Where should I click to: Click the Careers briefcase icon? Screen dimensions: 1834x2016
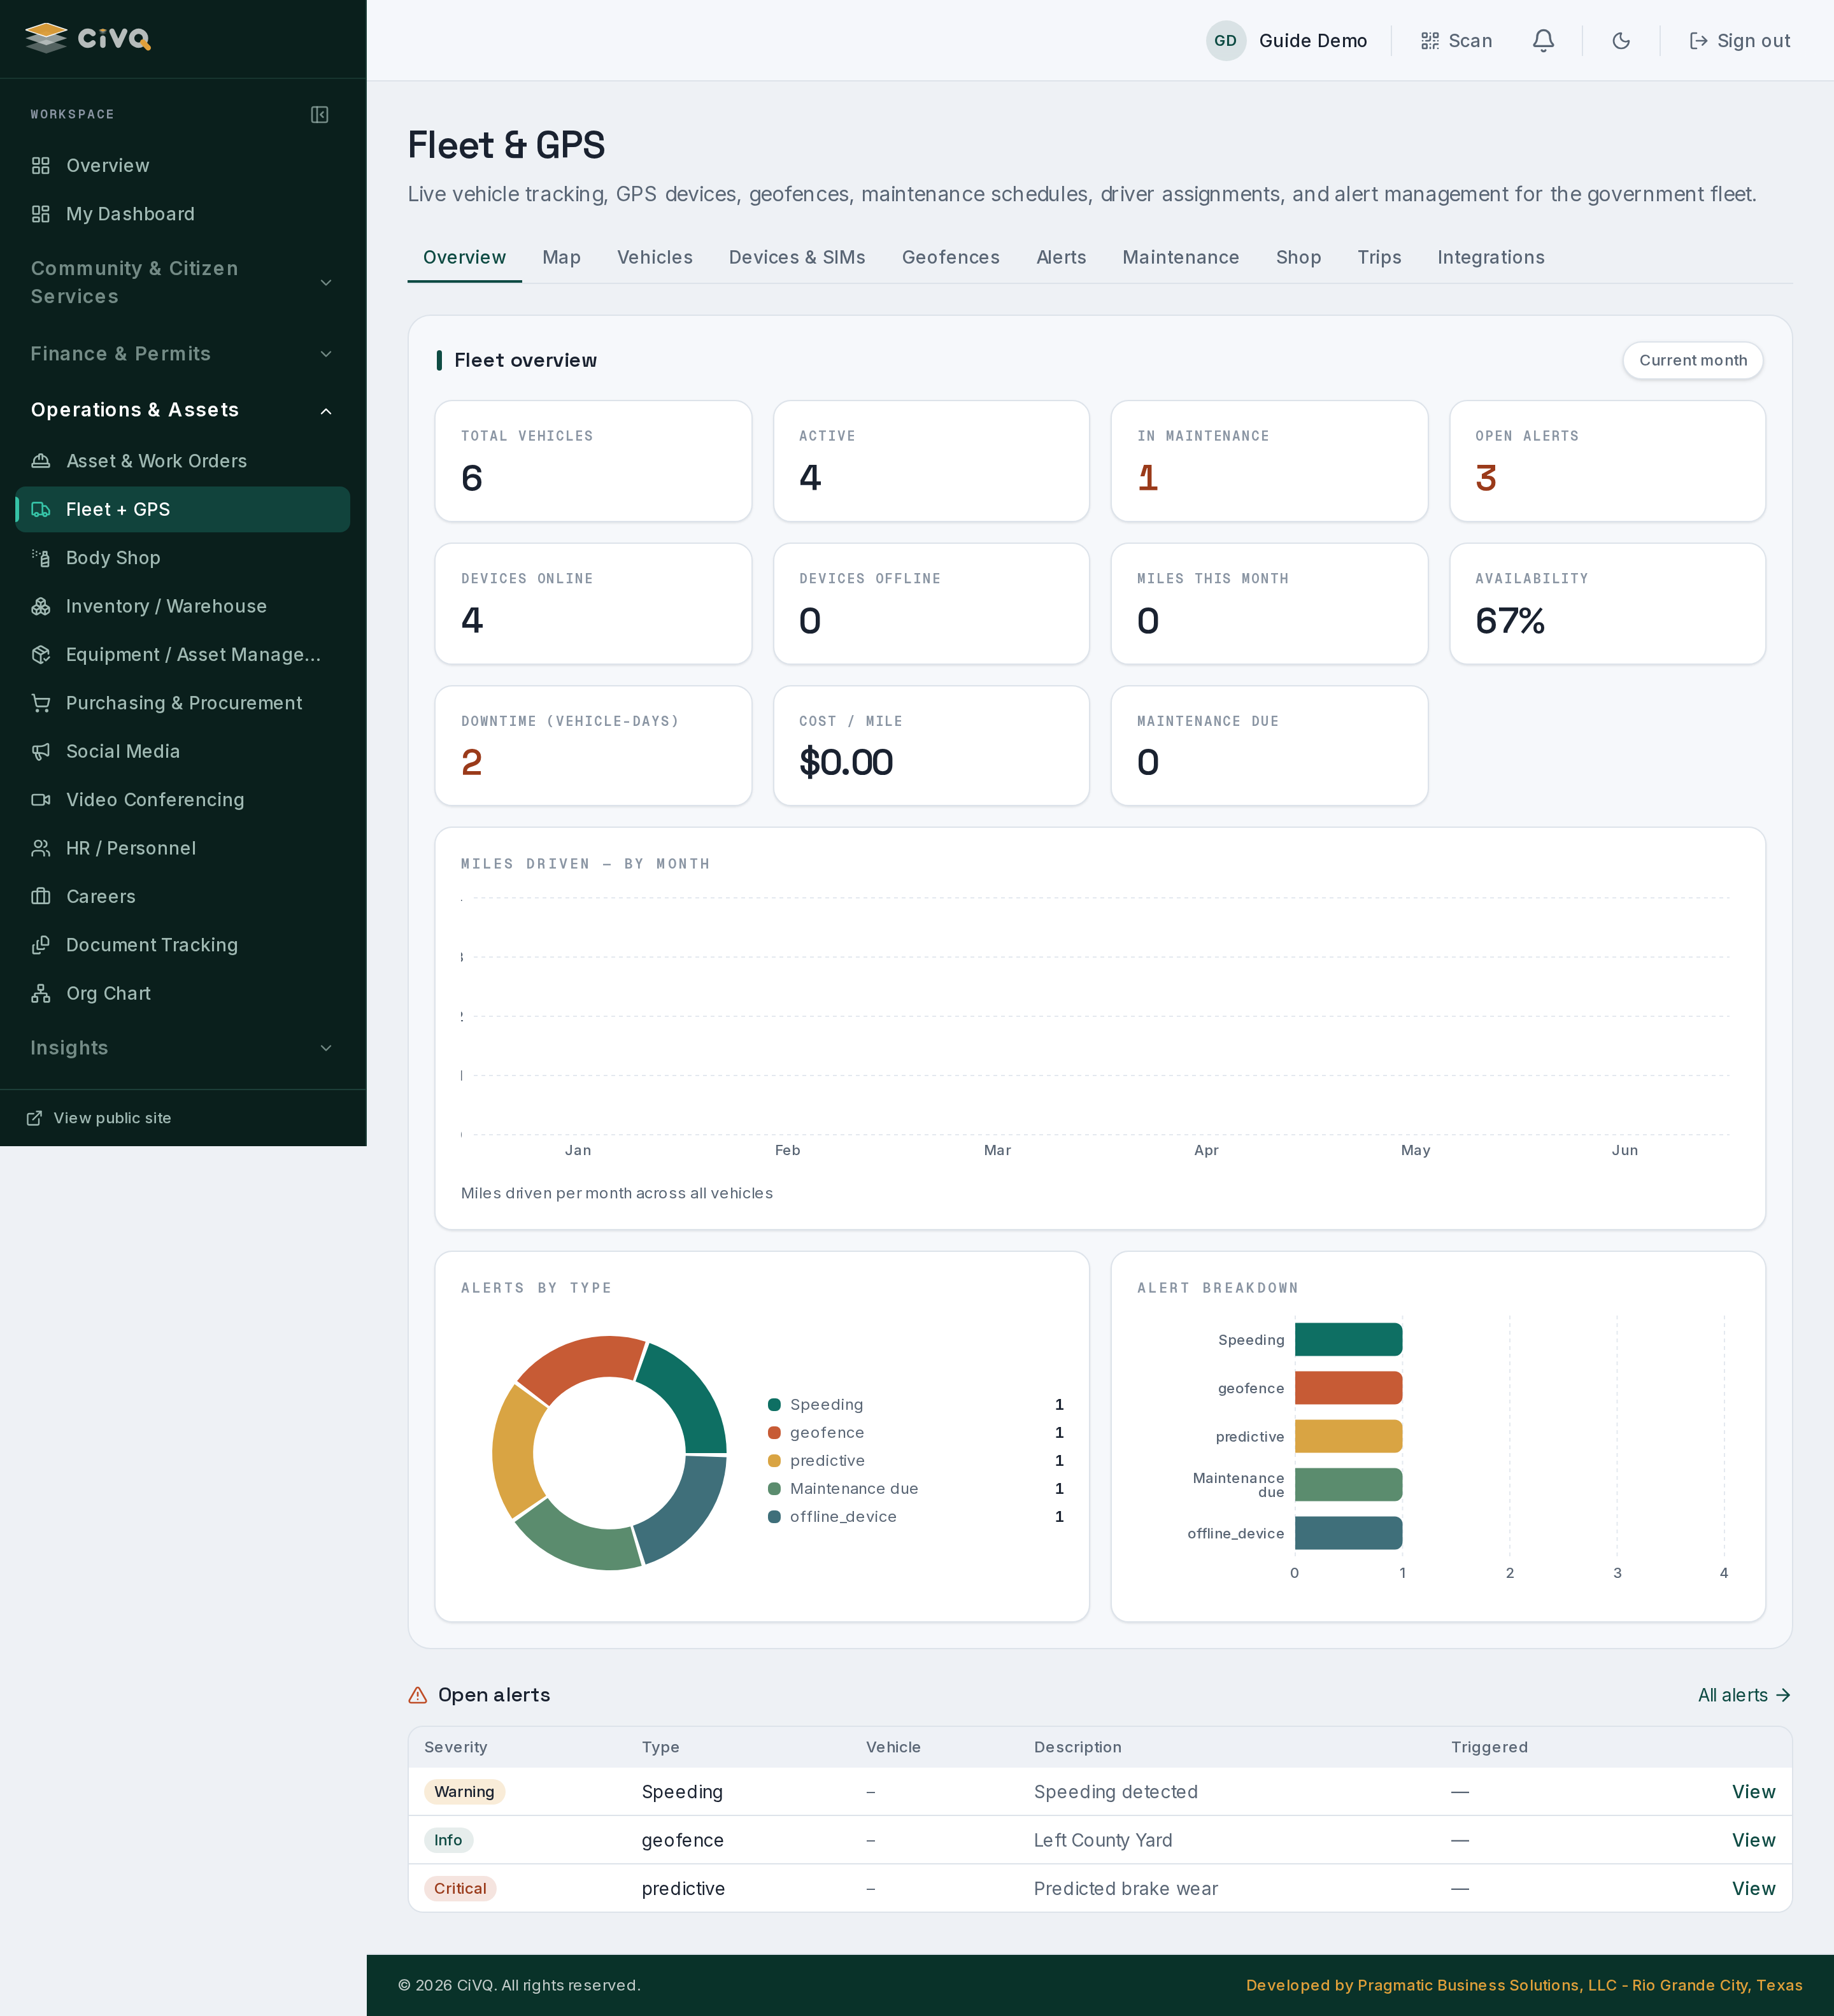41,897
